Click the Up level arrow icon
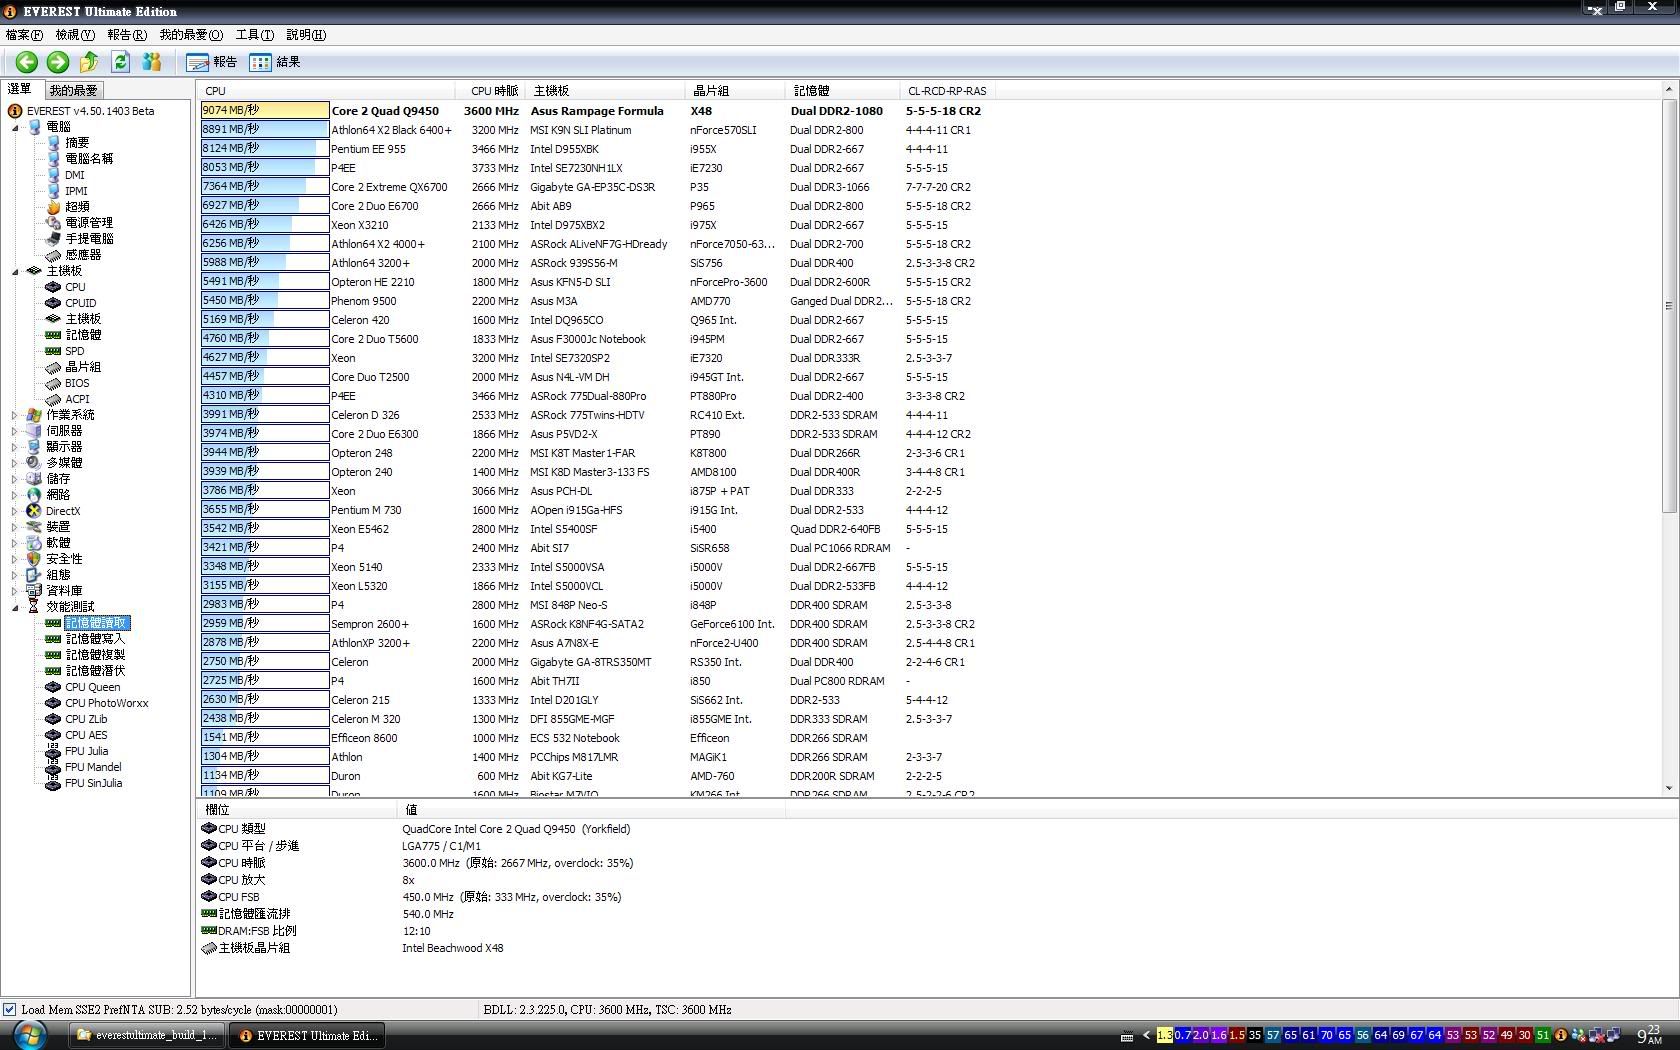 [x=89, y=62]
